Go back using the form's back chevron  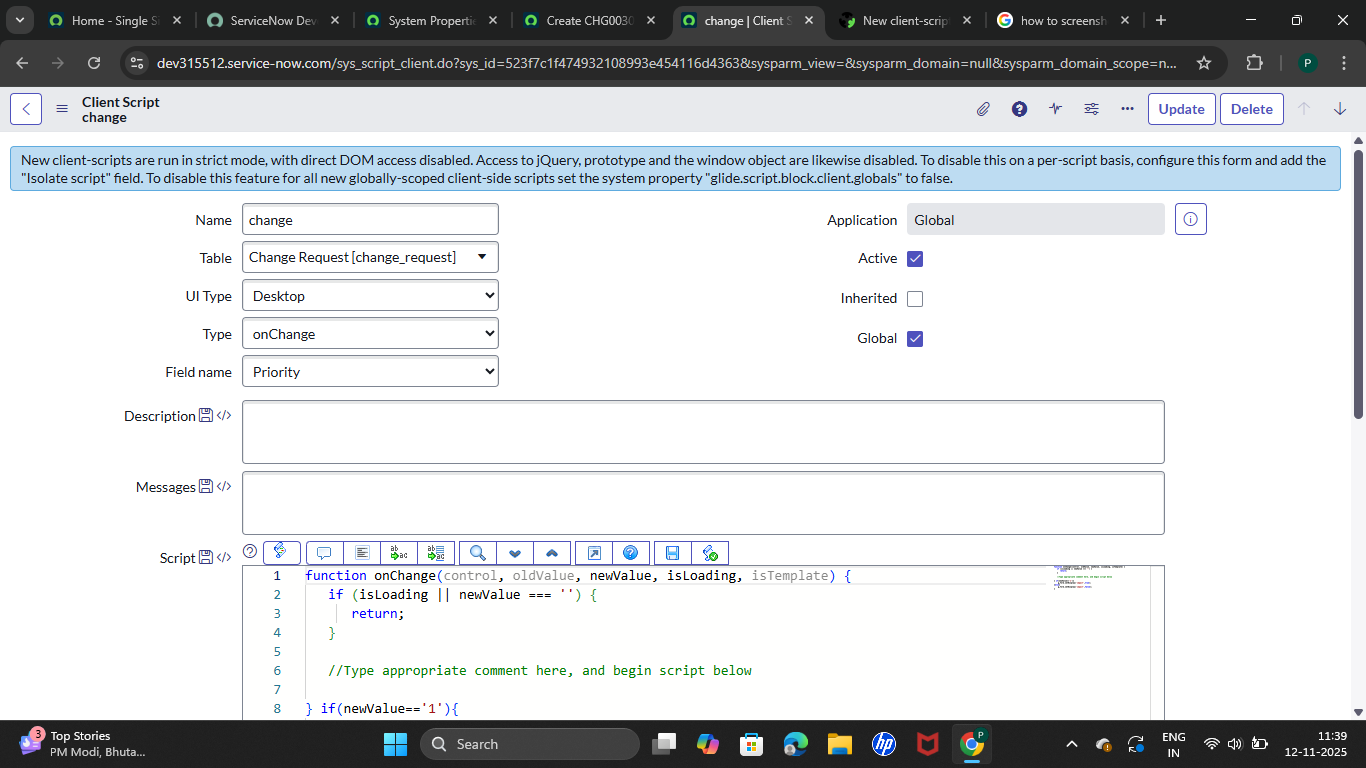(26, 109)
